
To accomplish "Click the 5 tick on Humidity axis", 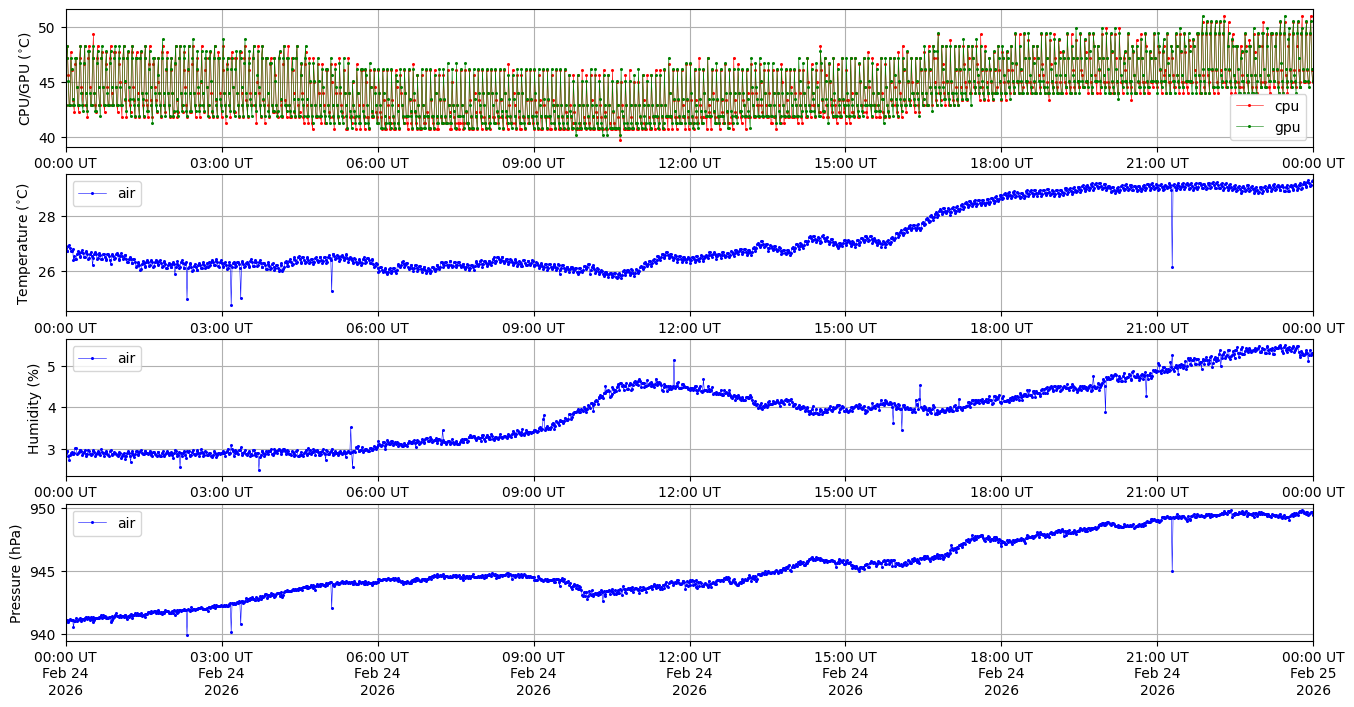I will pos(54,367).
